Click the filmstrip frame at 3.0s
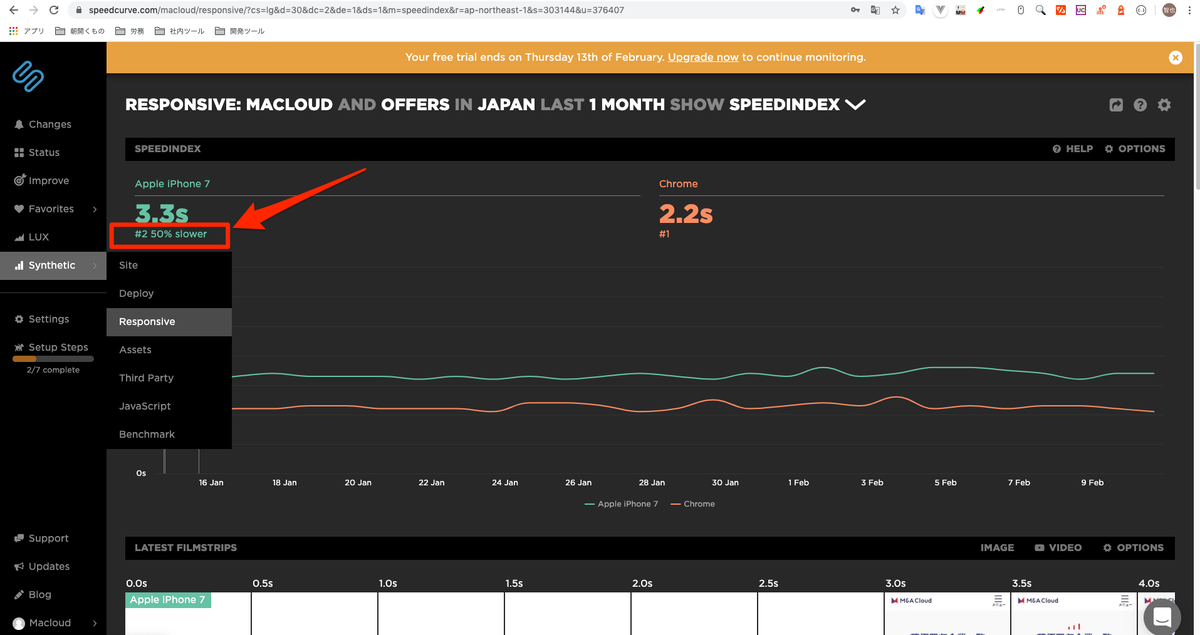 [947, 613]
